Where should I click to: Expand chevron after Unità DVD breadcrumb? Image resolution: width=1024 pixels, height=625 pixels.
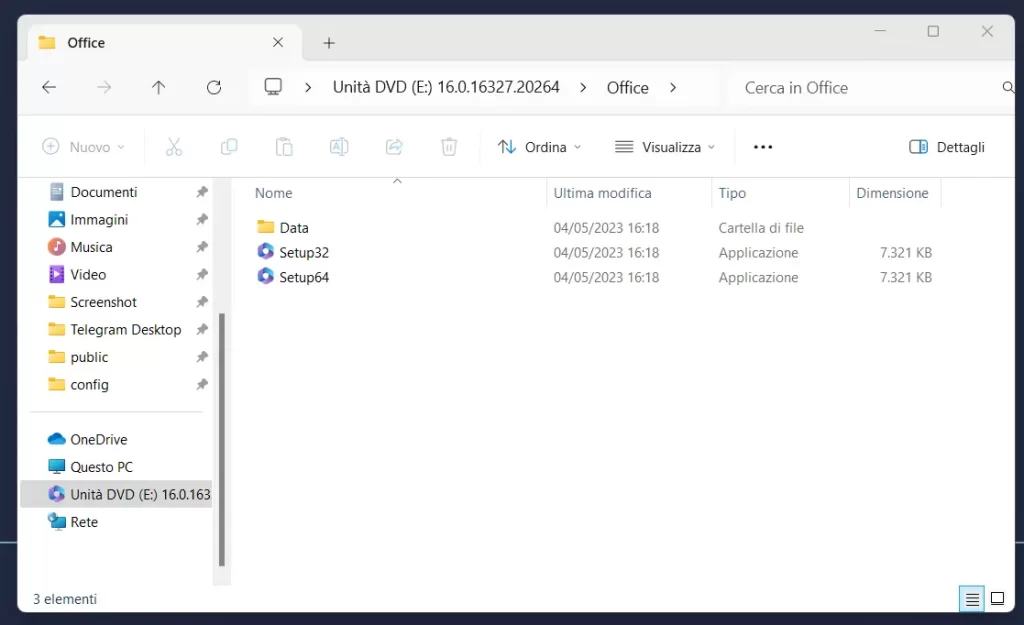pos(583,88)
